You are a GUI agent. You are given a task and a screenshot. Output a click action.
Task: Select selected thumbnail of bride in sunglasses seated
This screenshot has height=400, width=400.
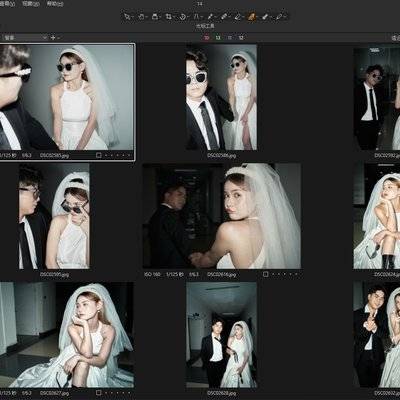point(67,97)
